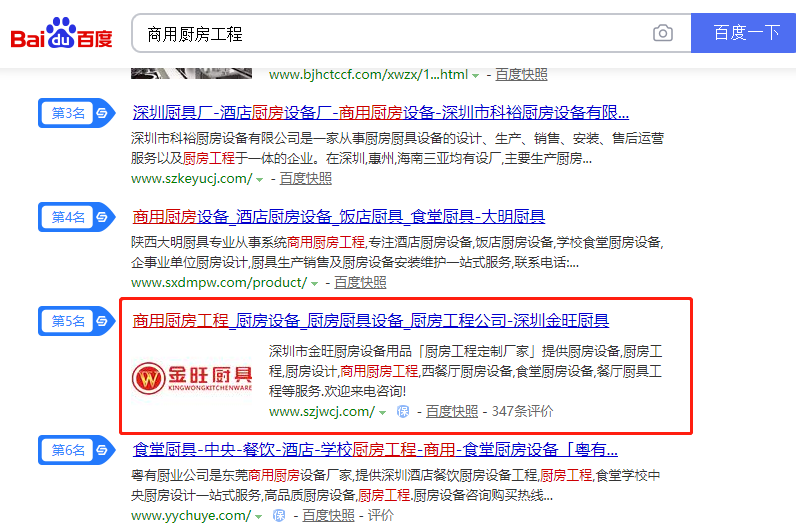
Task: Click the www.yychuye.com/ URL text
Action: [191, 516]
